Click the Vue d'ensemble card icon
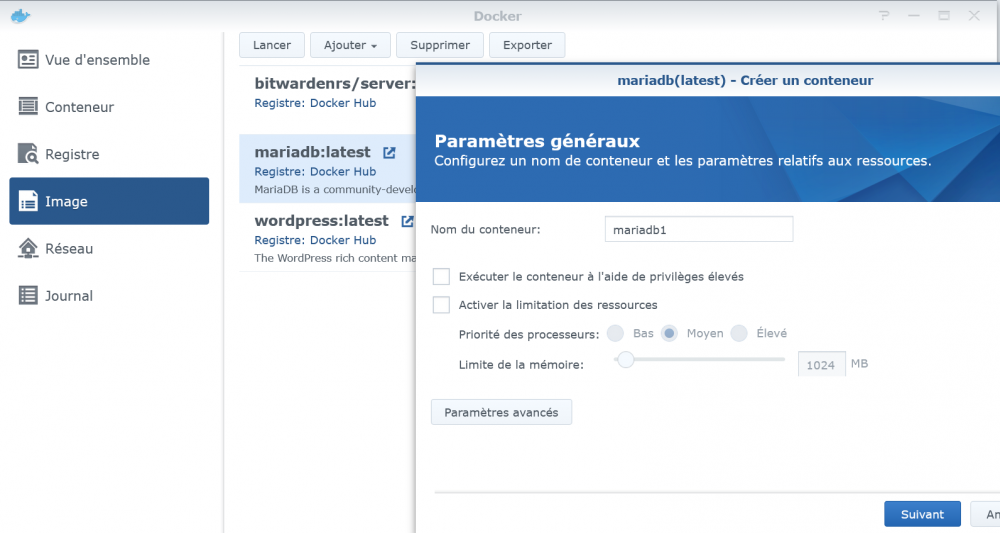Viewport: 1000px width, 533px height. click(x=28, y=60)
